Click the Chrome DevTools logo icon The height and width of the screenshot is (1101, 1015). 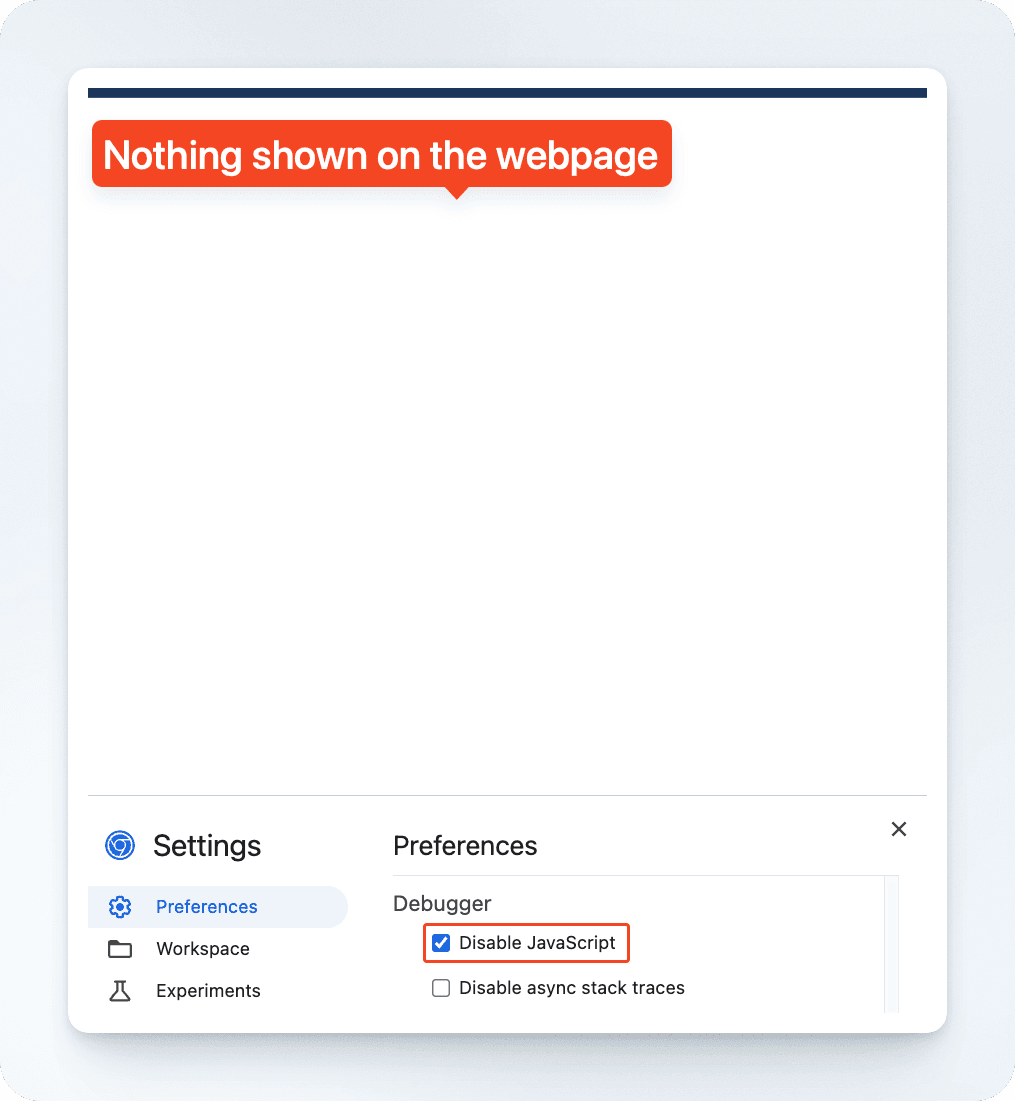(120, 846)
